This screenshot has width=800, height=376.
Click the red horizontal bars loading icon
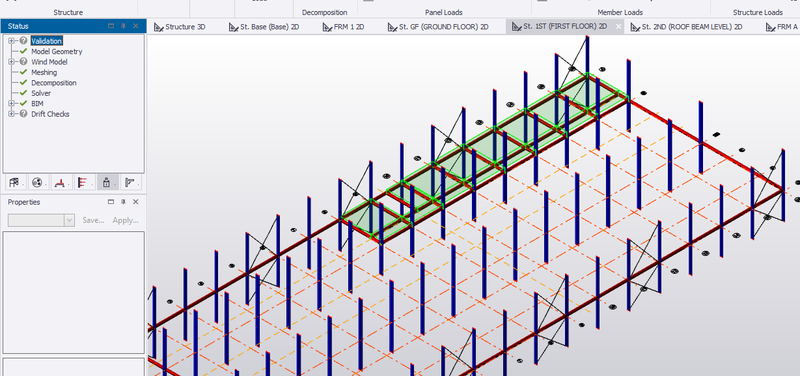83,183
